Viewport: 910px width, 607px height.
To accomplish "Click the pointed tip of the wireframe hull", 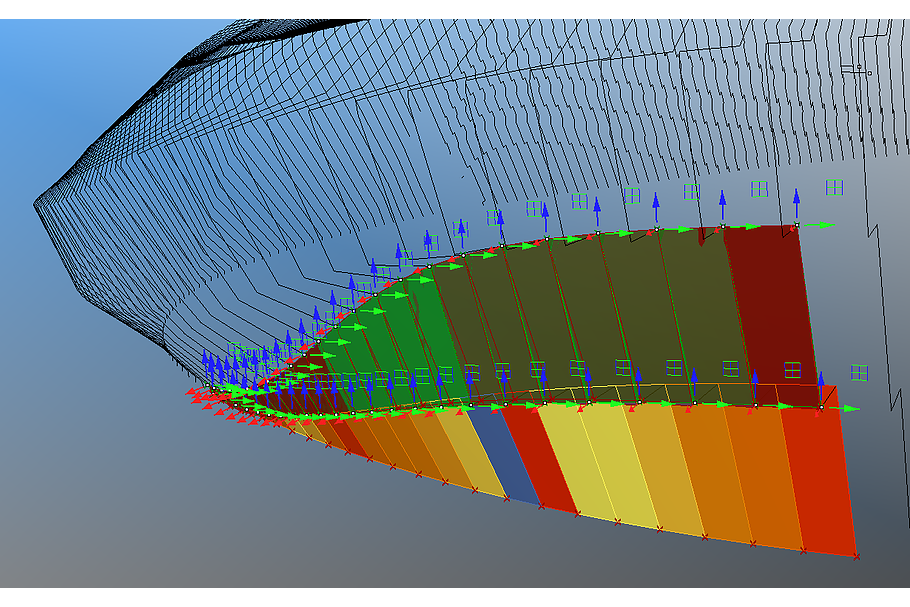I will click(36, 203).
